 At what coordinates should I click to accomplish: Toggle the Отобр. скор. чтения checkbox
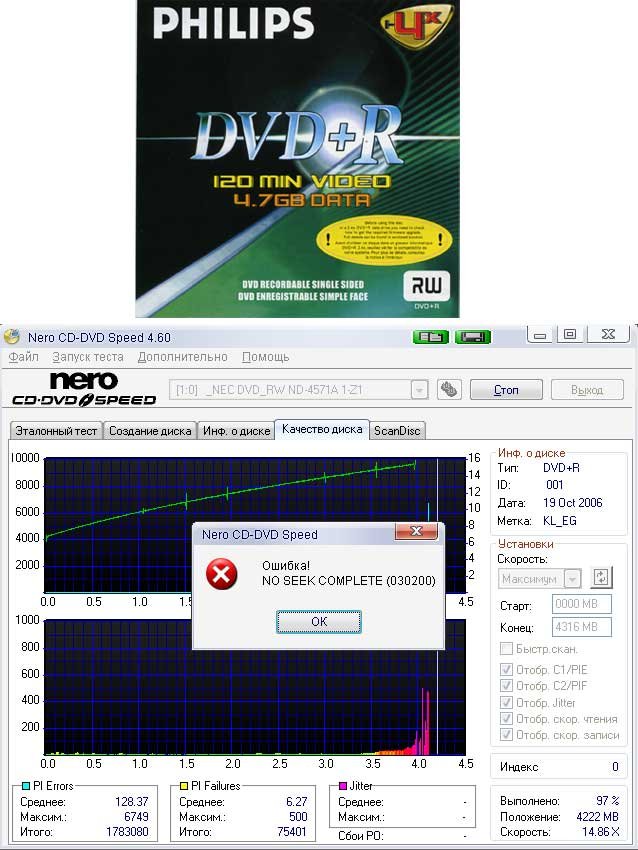click(506, 719)
